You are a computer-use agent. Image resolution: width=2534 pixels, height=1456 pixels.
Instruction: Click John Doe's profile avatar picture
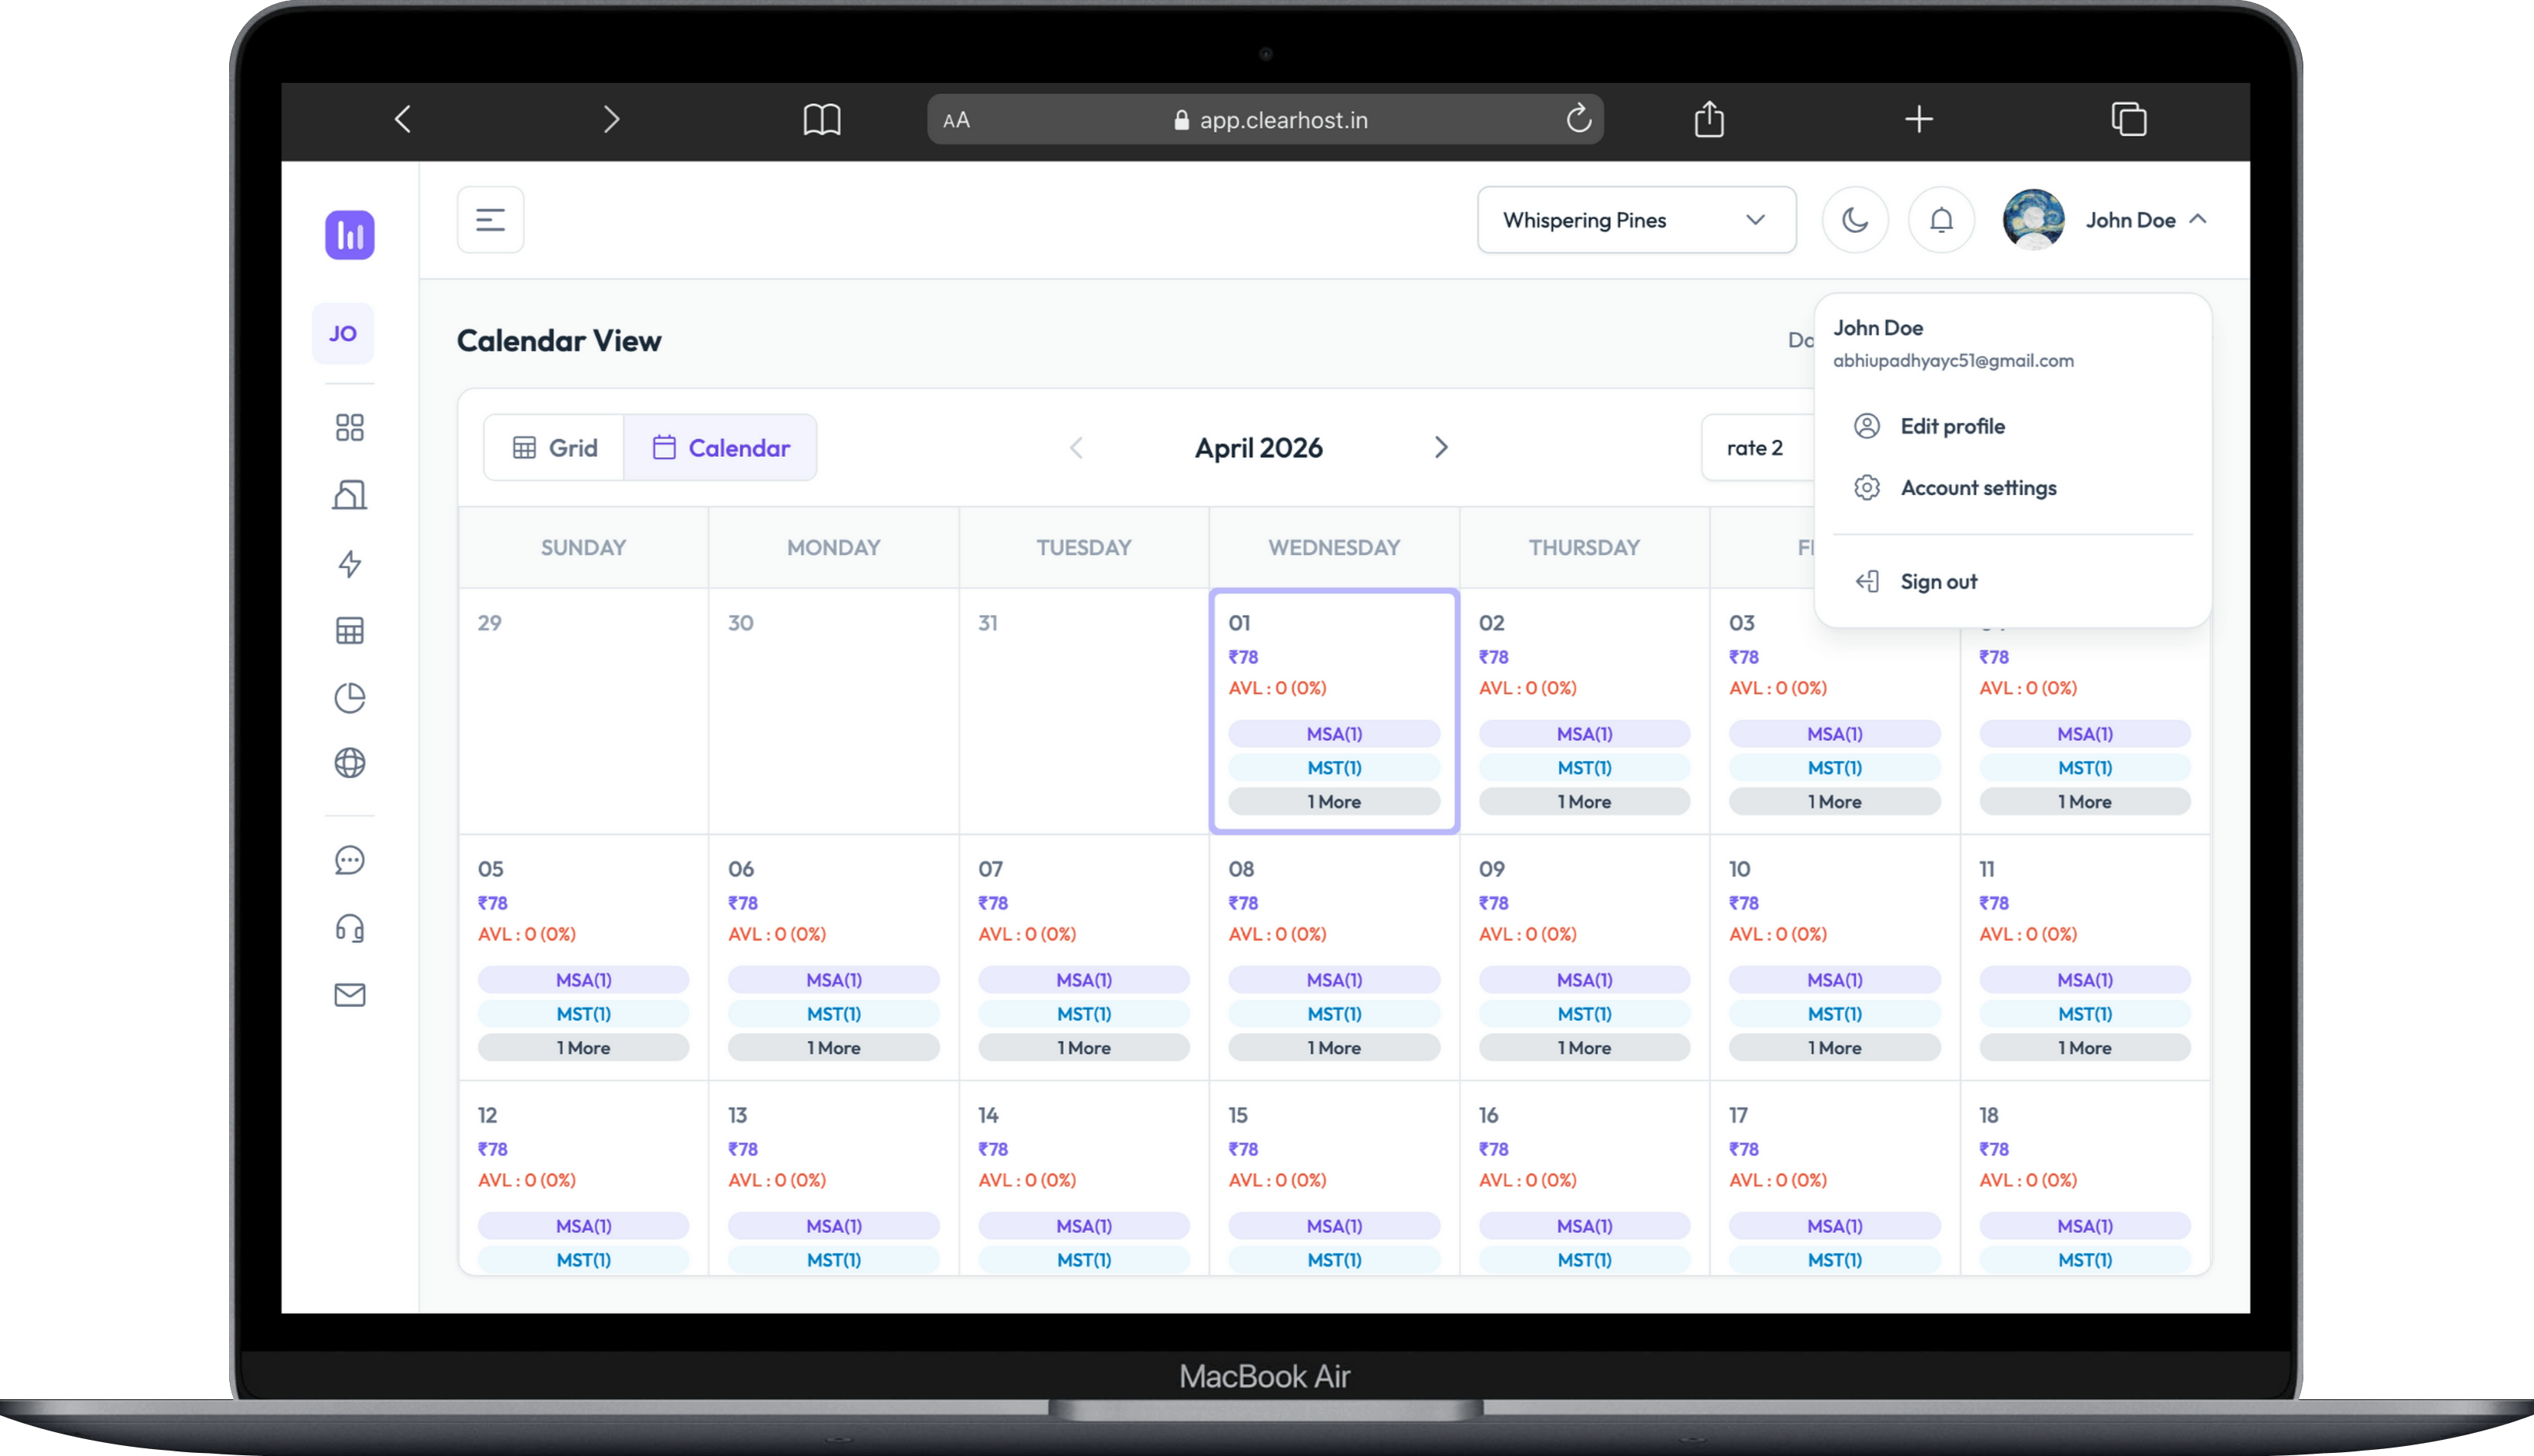[x=2033, y=220]
